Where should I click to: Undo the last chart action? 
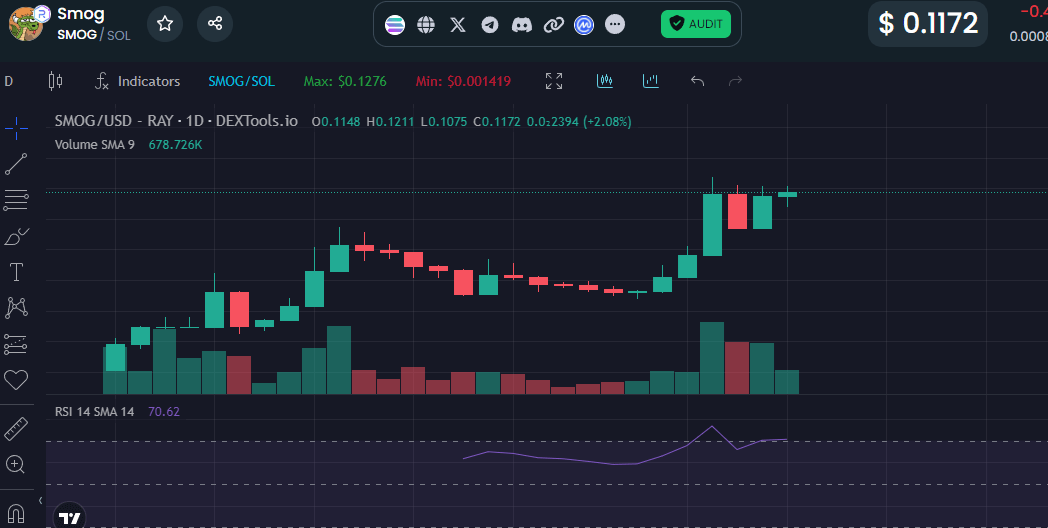697,82
